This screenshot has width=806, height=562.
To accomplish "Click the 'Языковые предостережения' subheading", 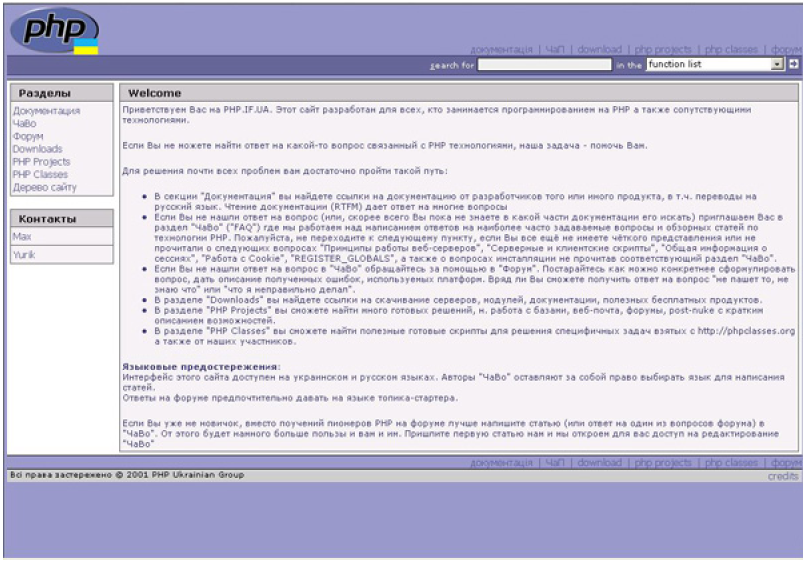I will pos(201,367).
